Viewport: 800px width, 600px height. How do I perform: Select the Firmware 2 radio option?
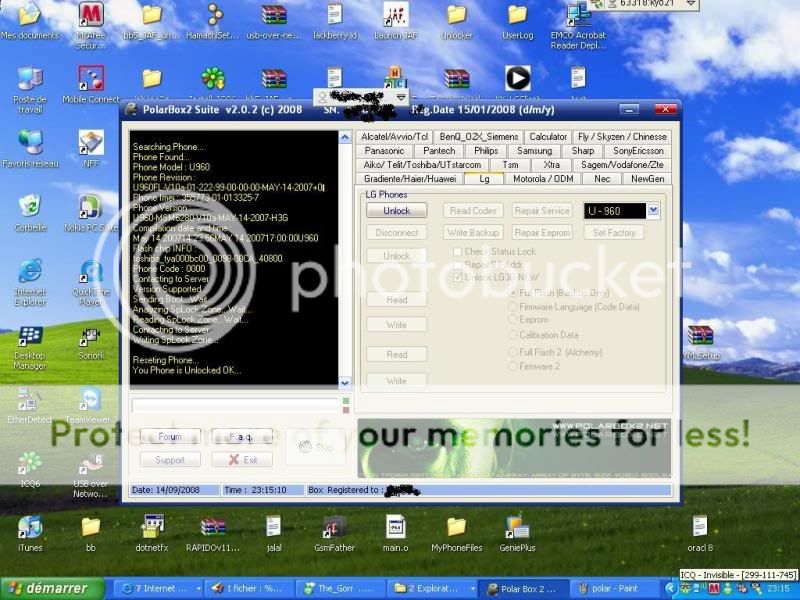(513, 366)
